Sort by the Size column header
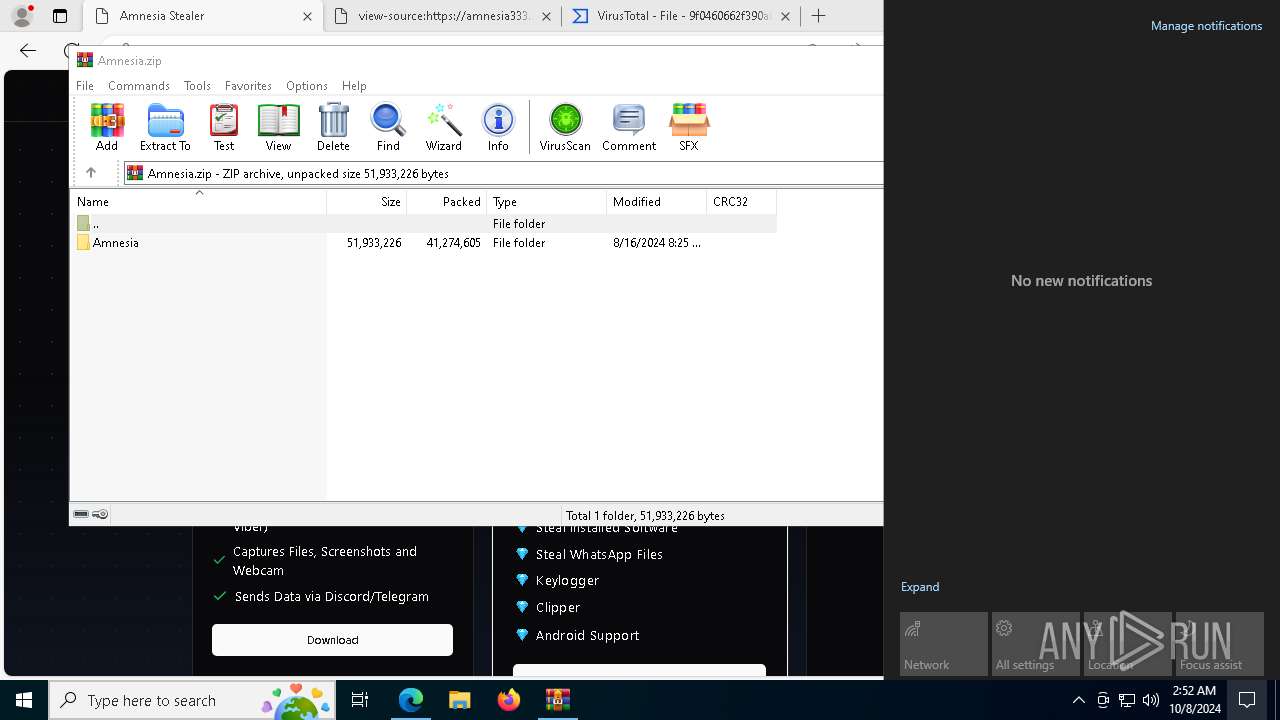 [367, 202]
